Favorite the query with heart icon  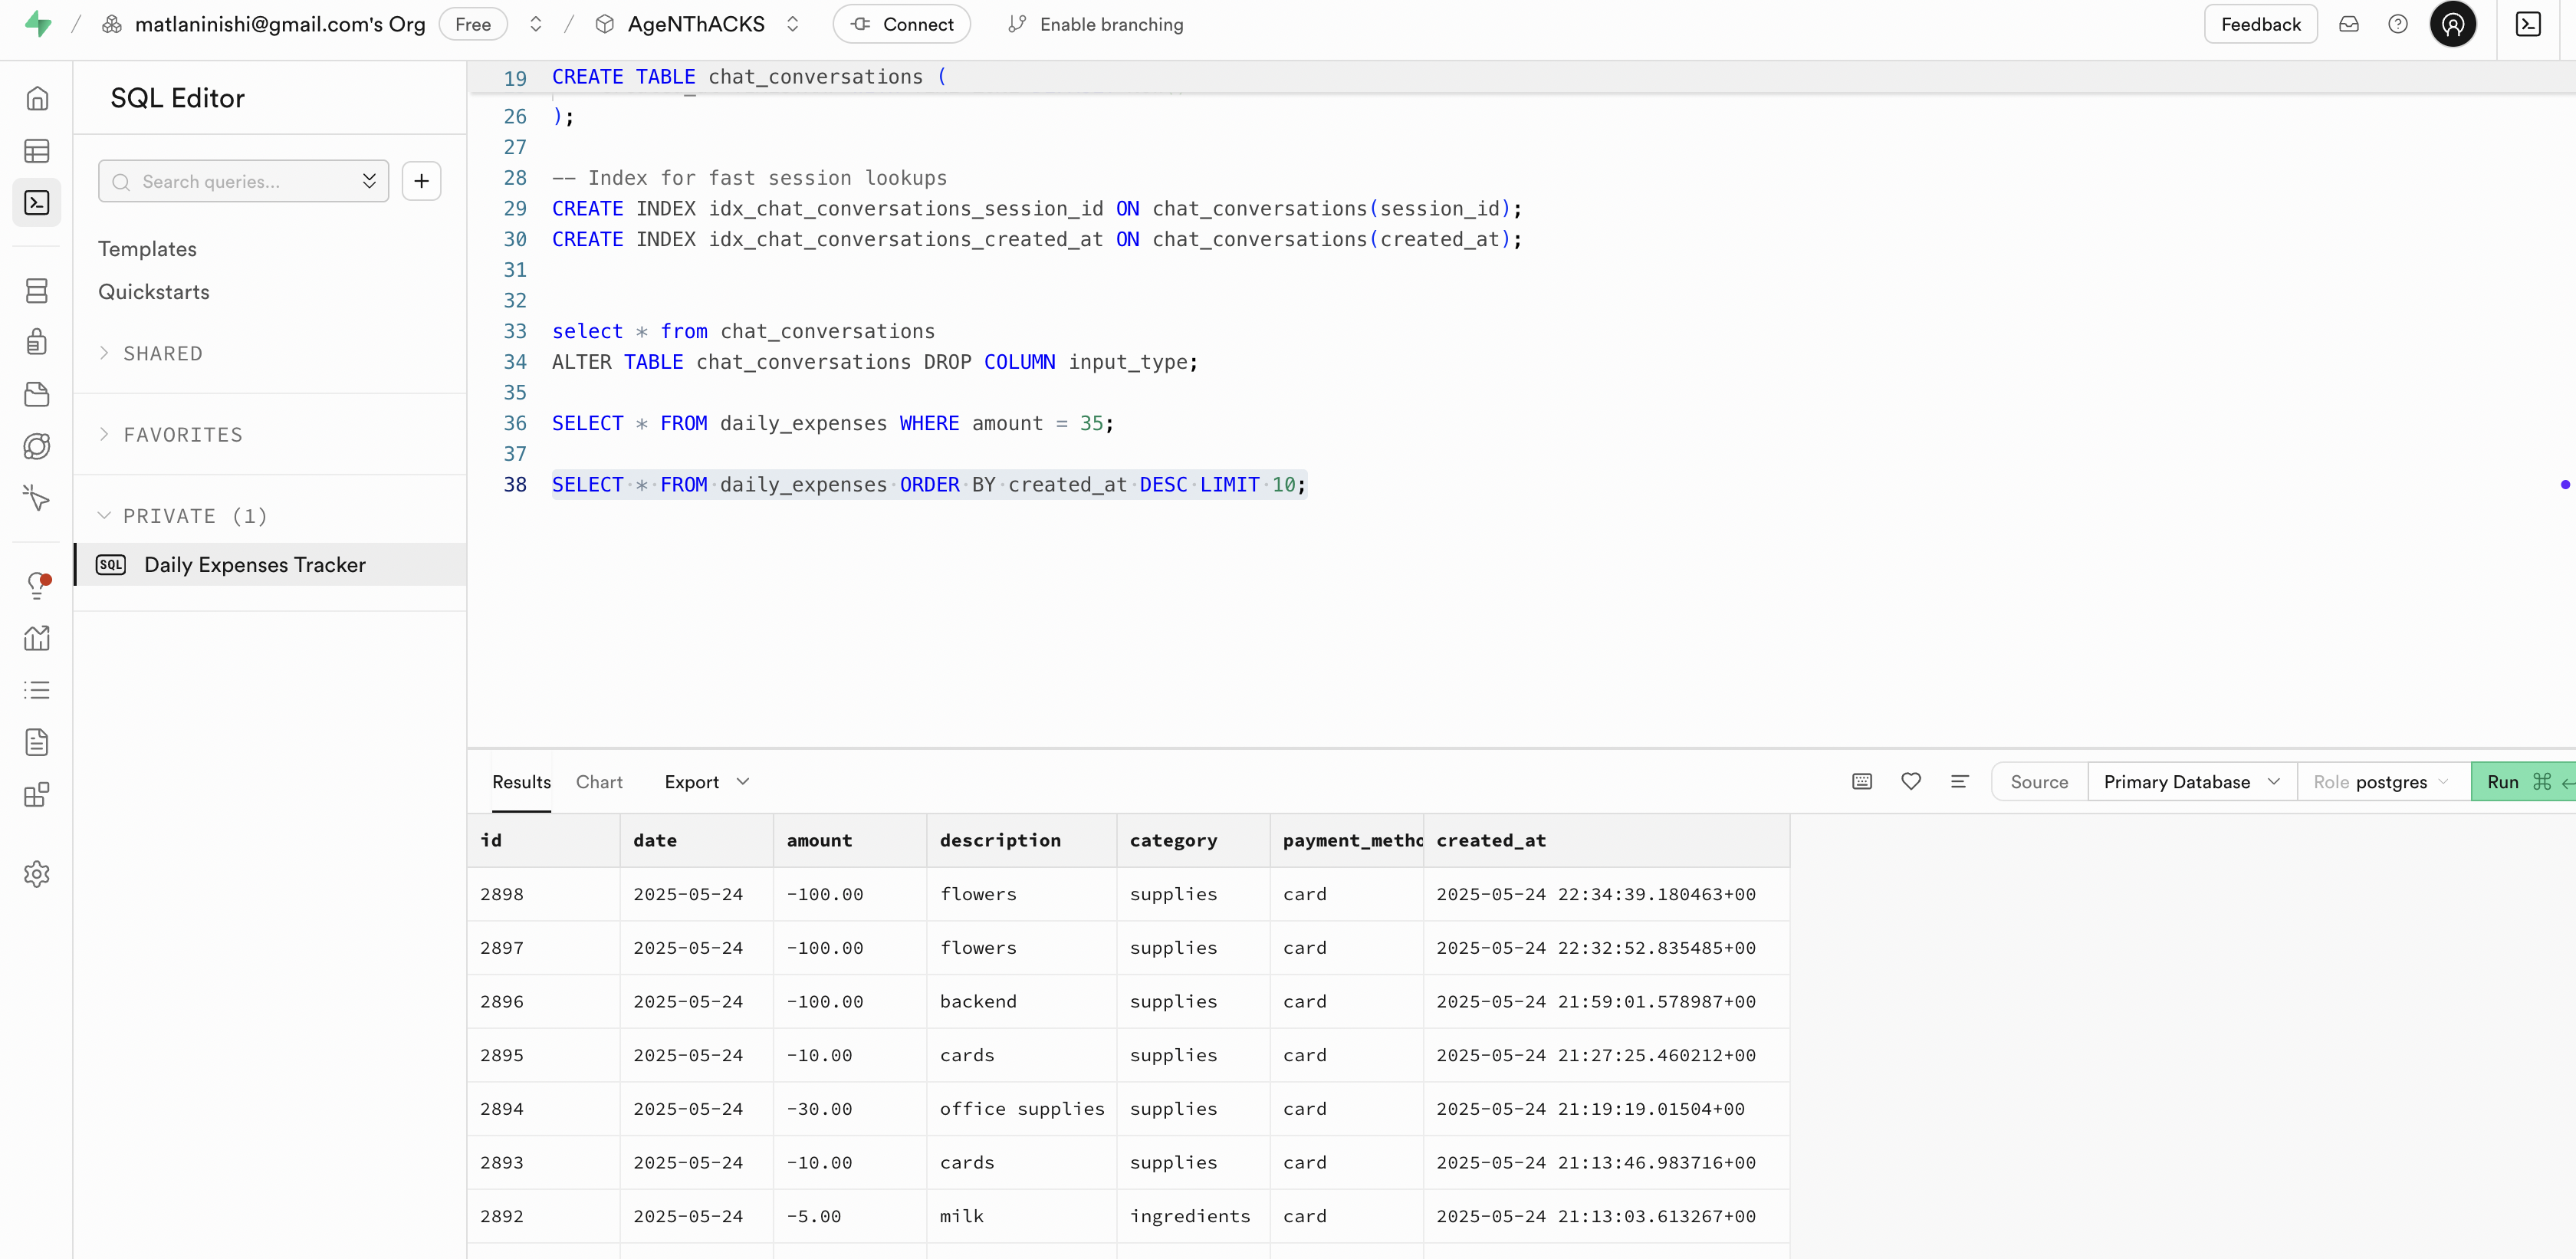(1910, 782)
